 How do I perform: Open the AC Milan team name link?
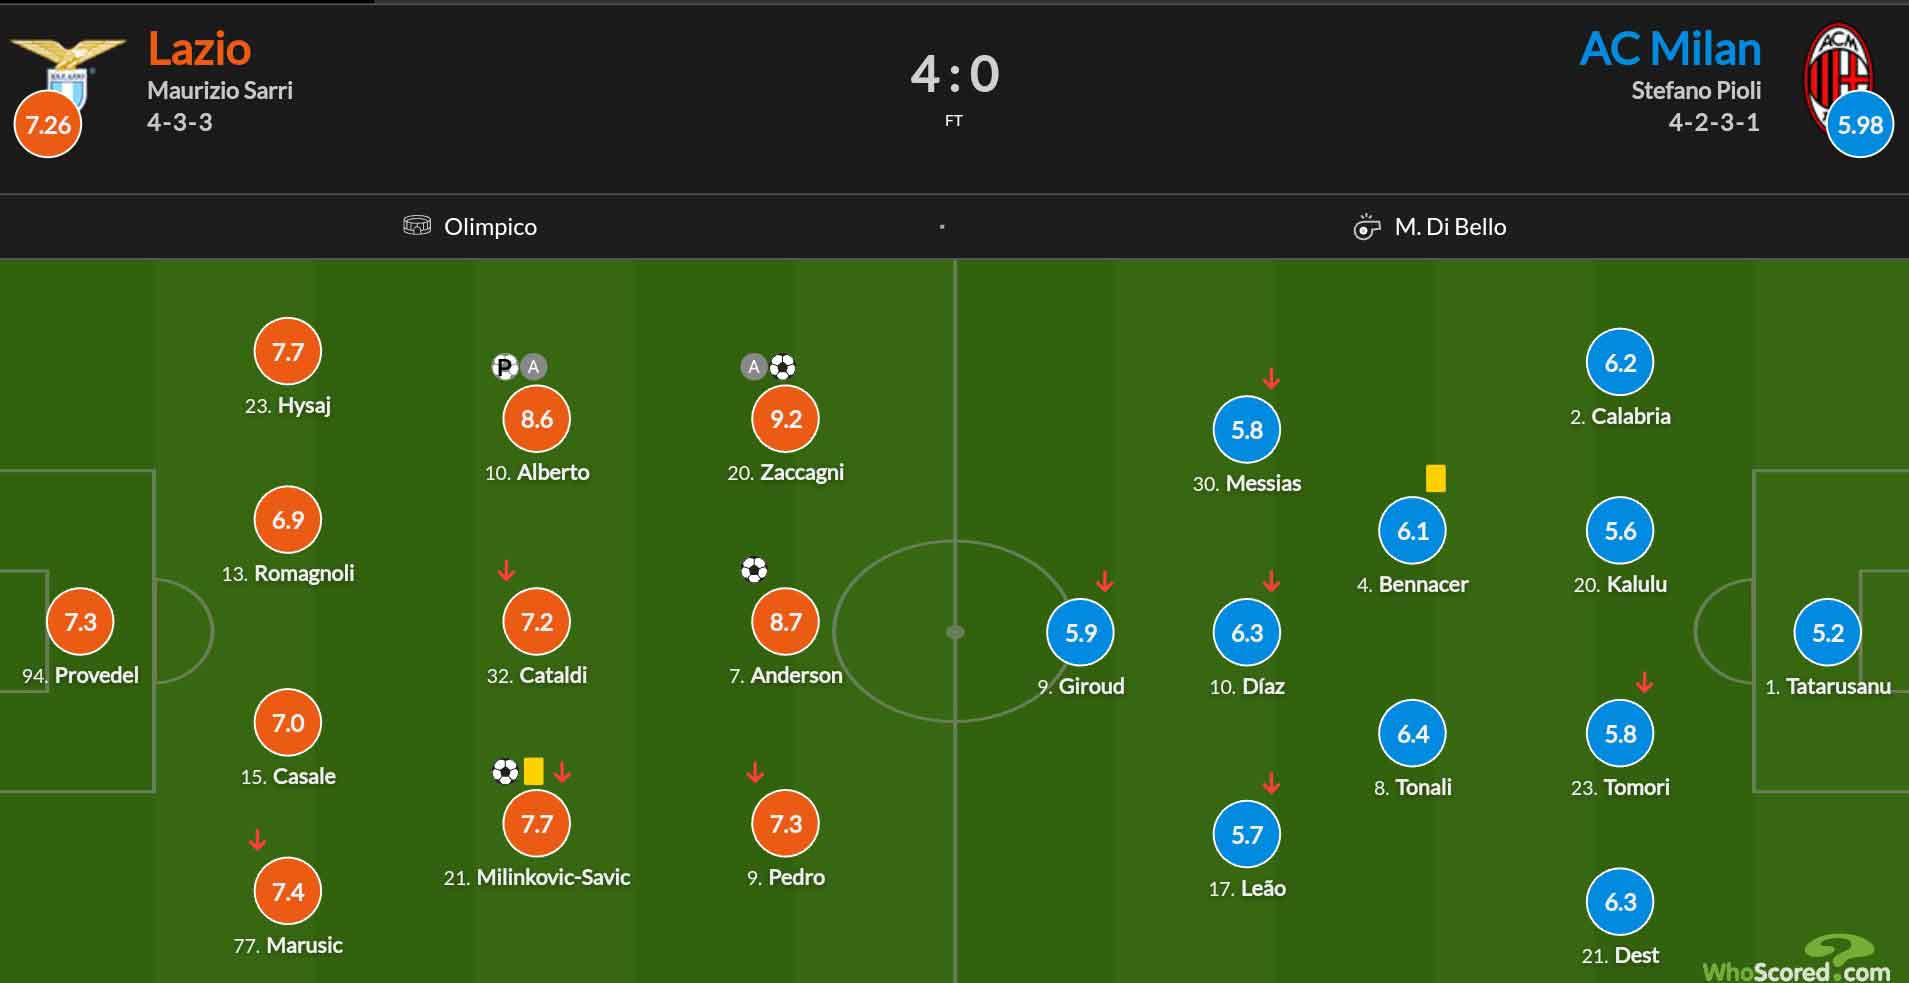click(x=1671, y=49)
